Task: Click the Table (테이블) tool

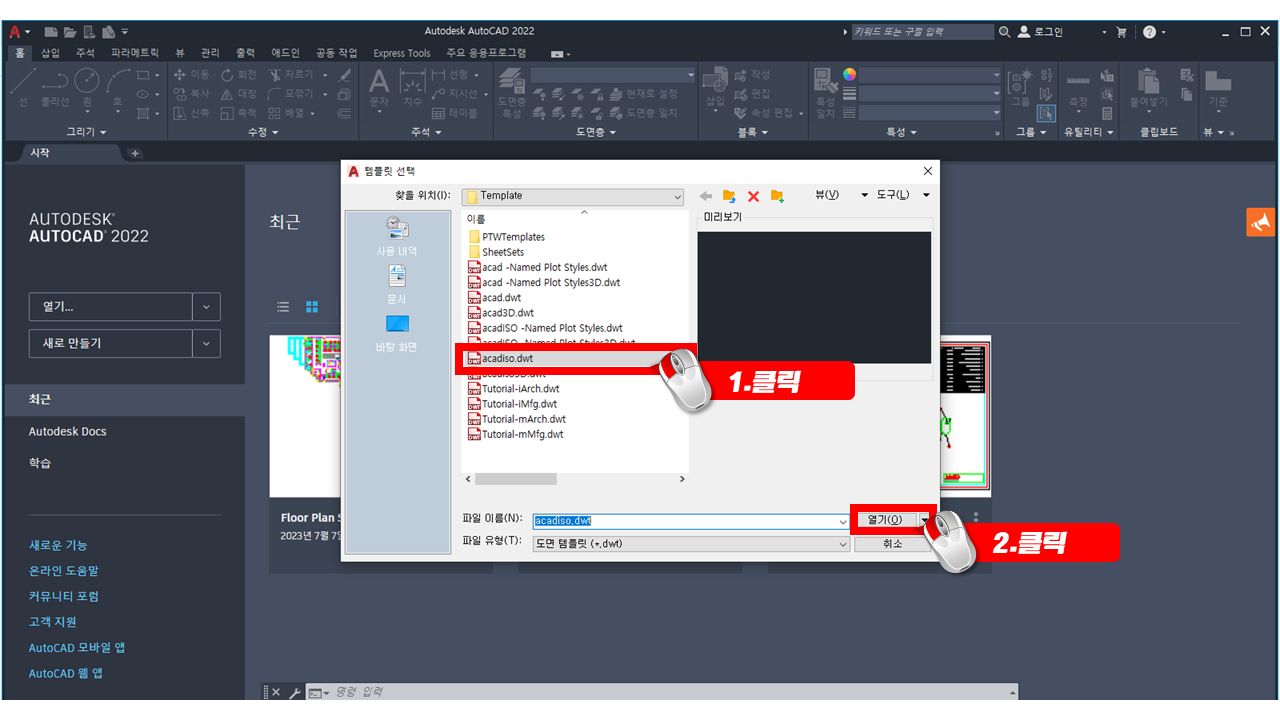Action: point(455,113)
